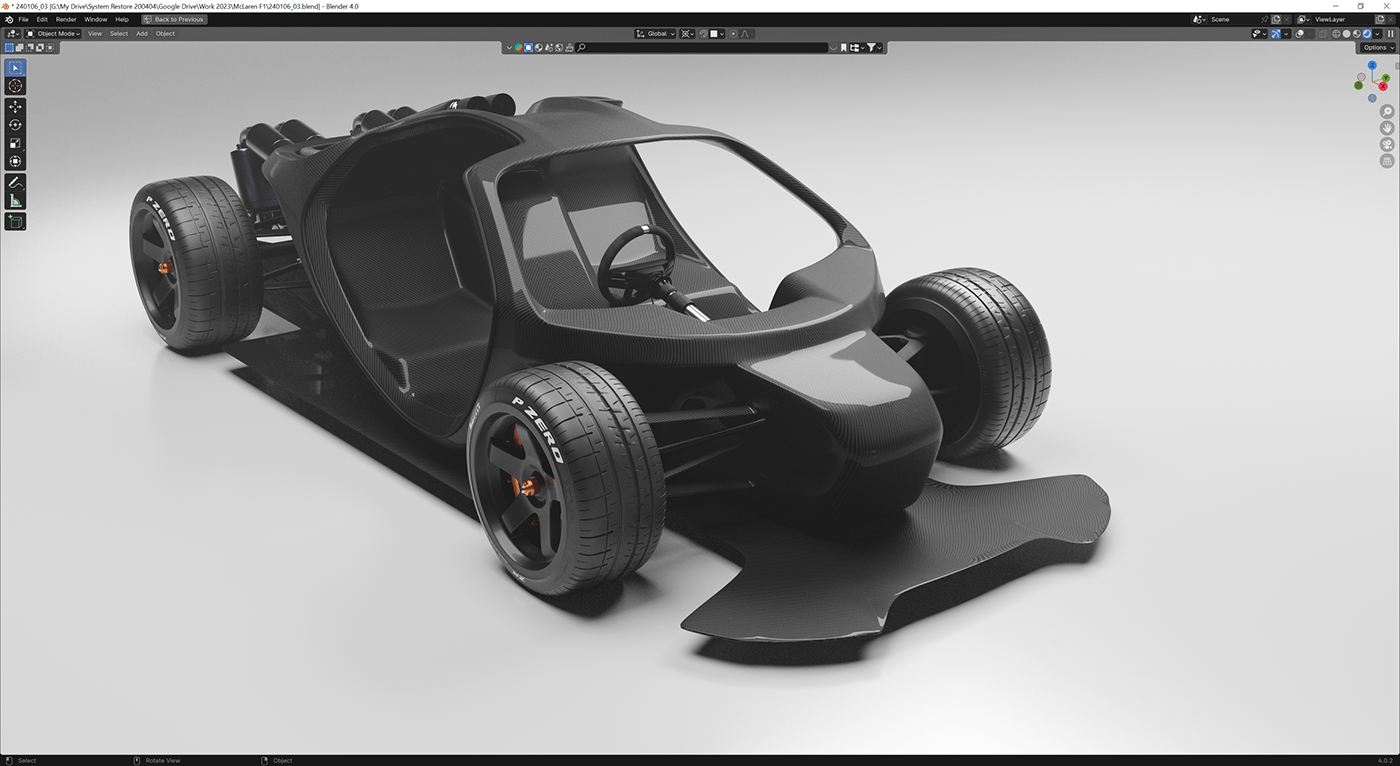Activate the Rotate tool
This screenshot has height=766, width=1400.
point(14,123)
